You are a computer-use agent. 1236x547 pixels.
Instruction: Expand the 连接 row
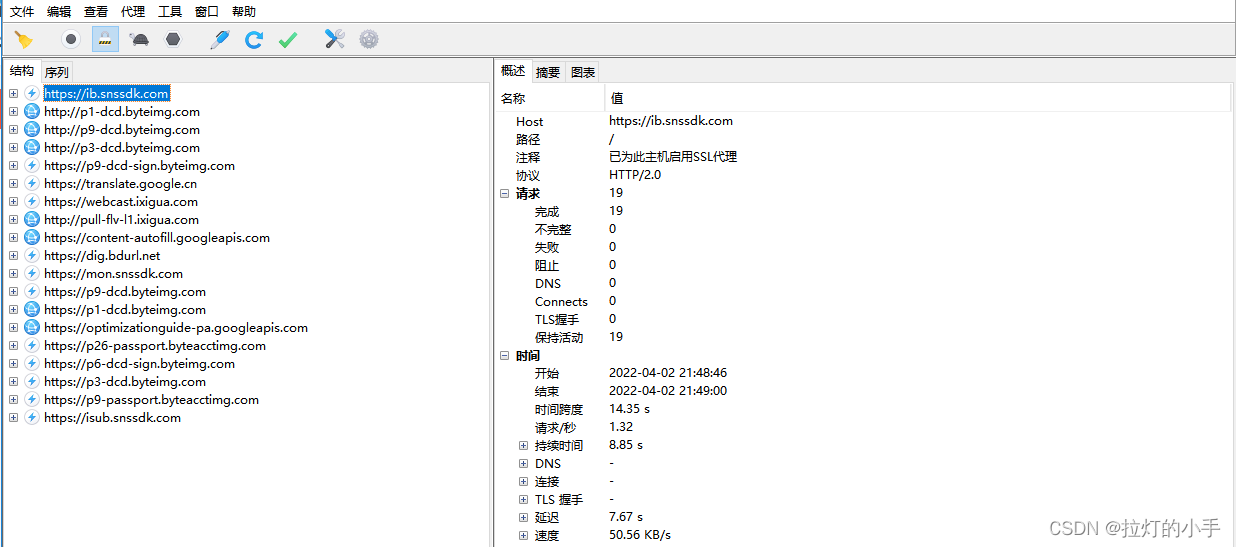click(523, 481)
